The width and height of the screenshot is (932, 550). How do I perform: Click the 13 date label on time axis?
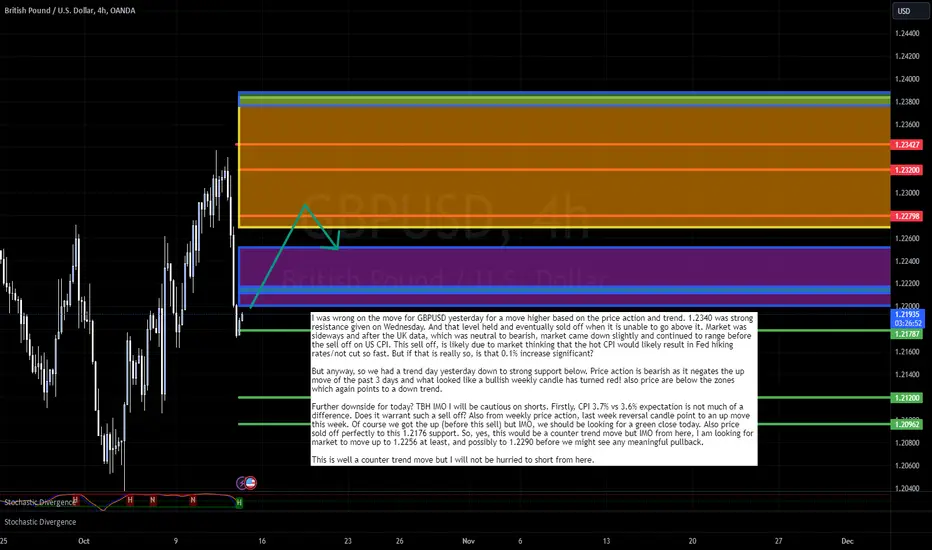606,541
